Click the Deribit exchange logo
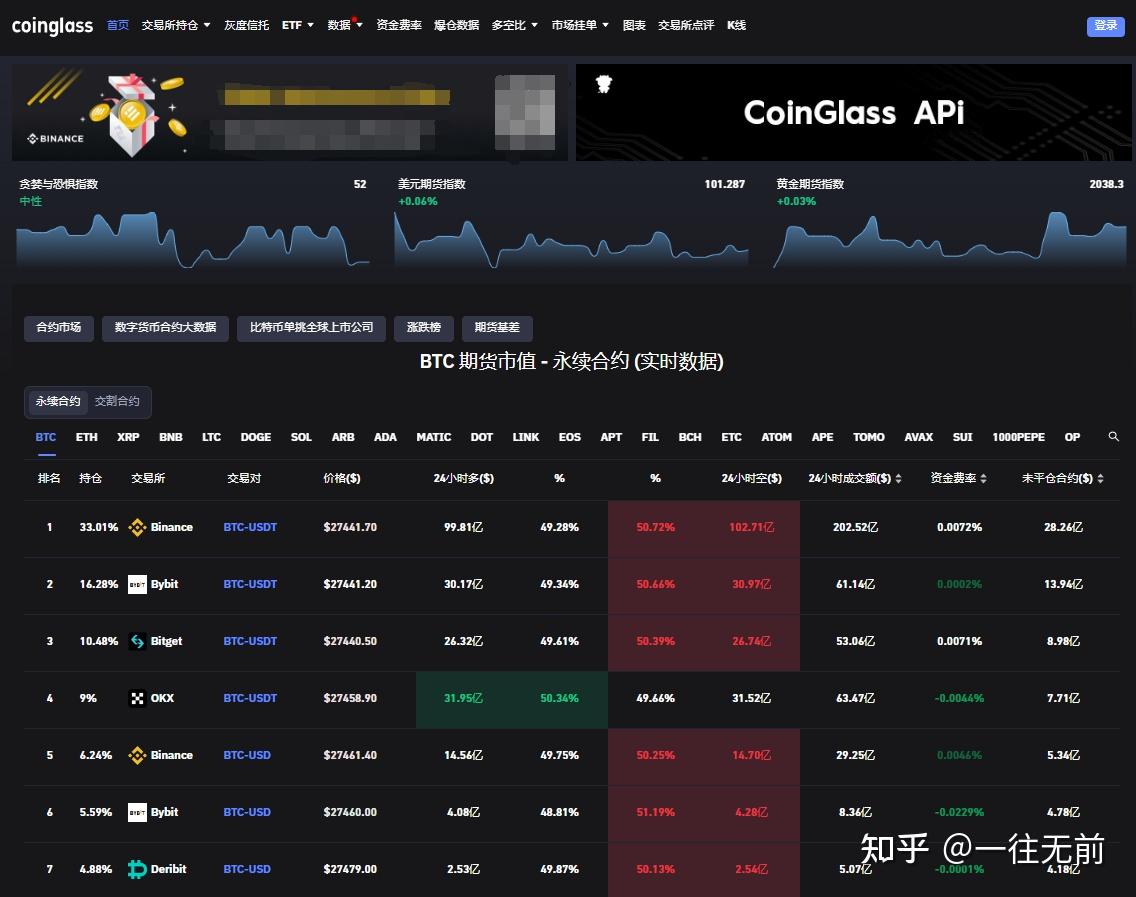1136x897 pixels. coord(137,869)
